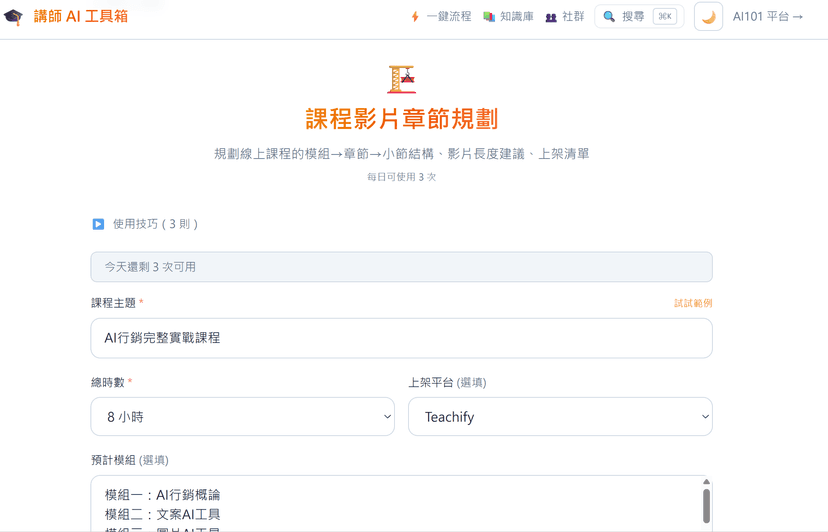Click the 預計模組 text area scrollbar thumb
The image size is (828, 532).
tap(706, 506)
